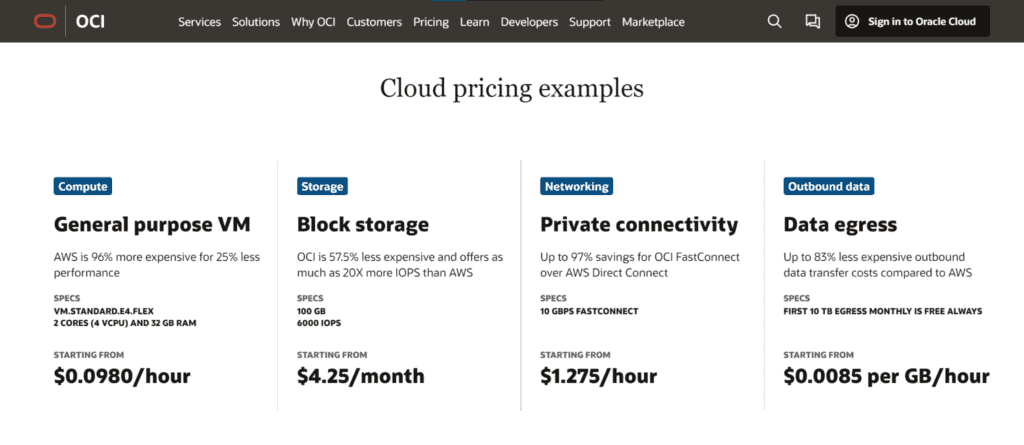Click the Data egress heading
Viewport: 1024px width, 445px height.
coord(840,225)
